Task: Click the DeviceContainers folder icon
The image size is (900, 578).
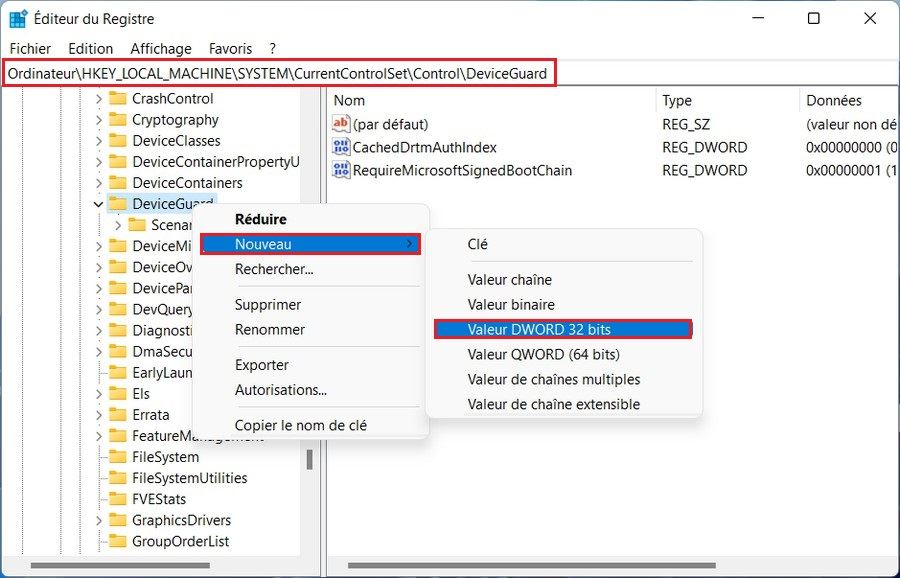Action: point(118,183)
